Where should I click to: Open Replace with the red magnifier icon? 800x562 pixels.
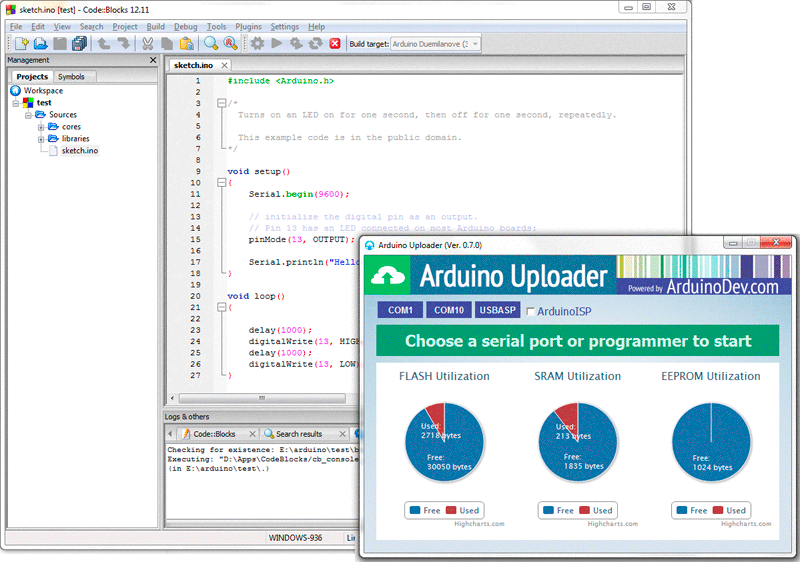230,44
